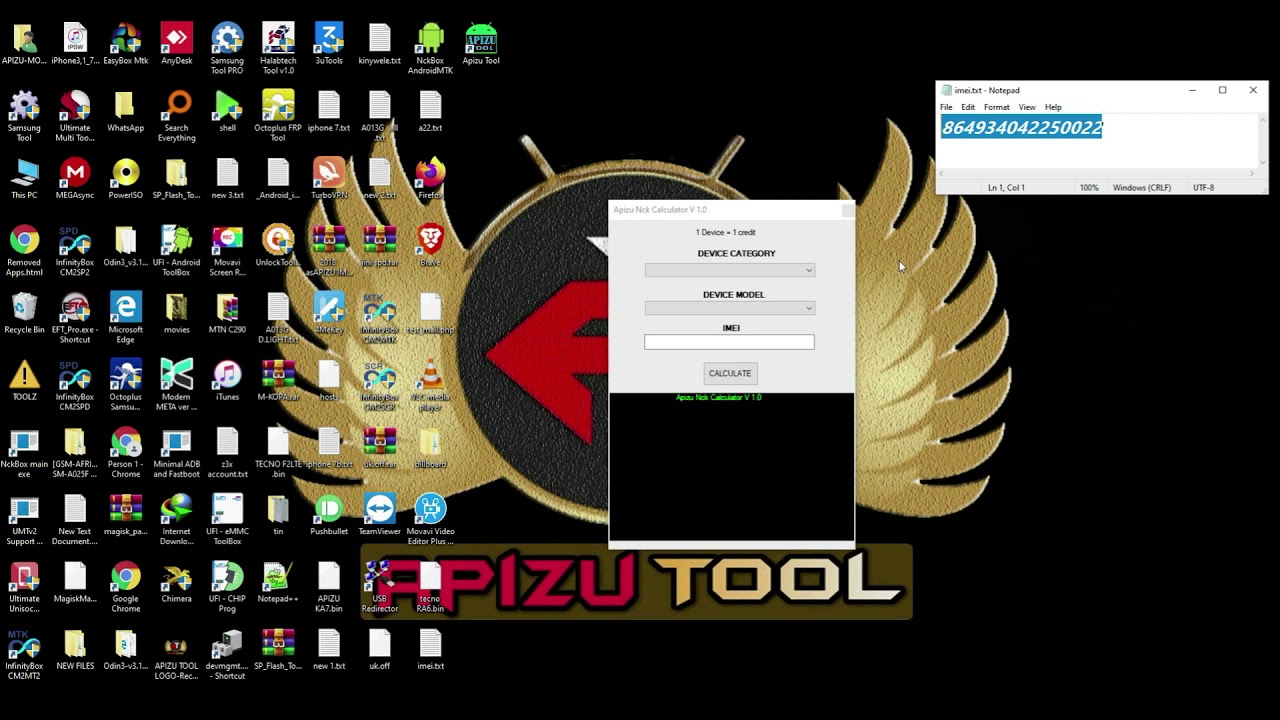
Task: Select the TurboVPN desktop icon
Action: [x=329, y=180]
